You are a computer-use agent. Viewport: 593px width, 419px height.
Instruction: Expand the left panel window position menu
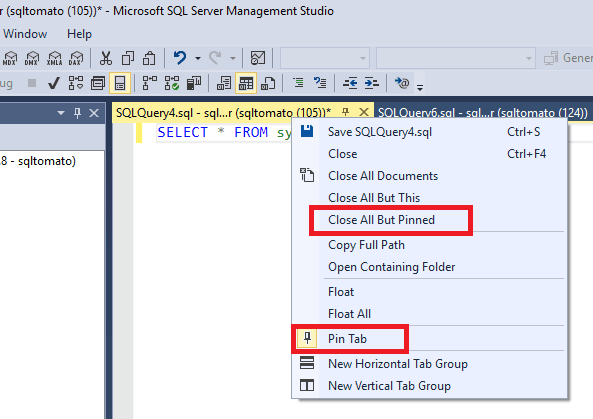(x=61, y=113)
